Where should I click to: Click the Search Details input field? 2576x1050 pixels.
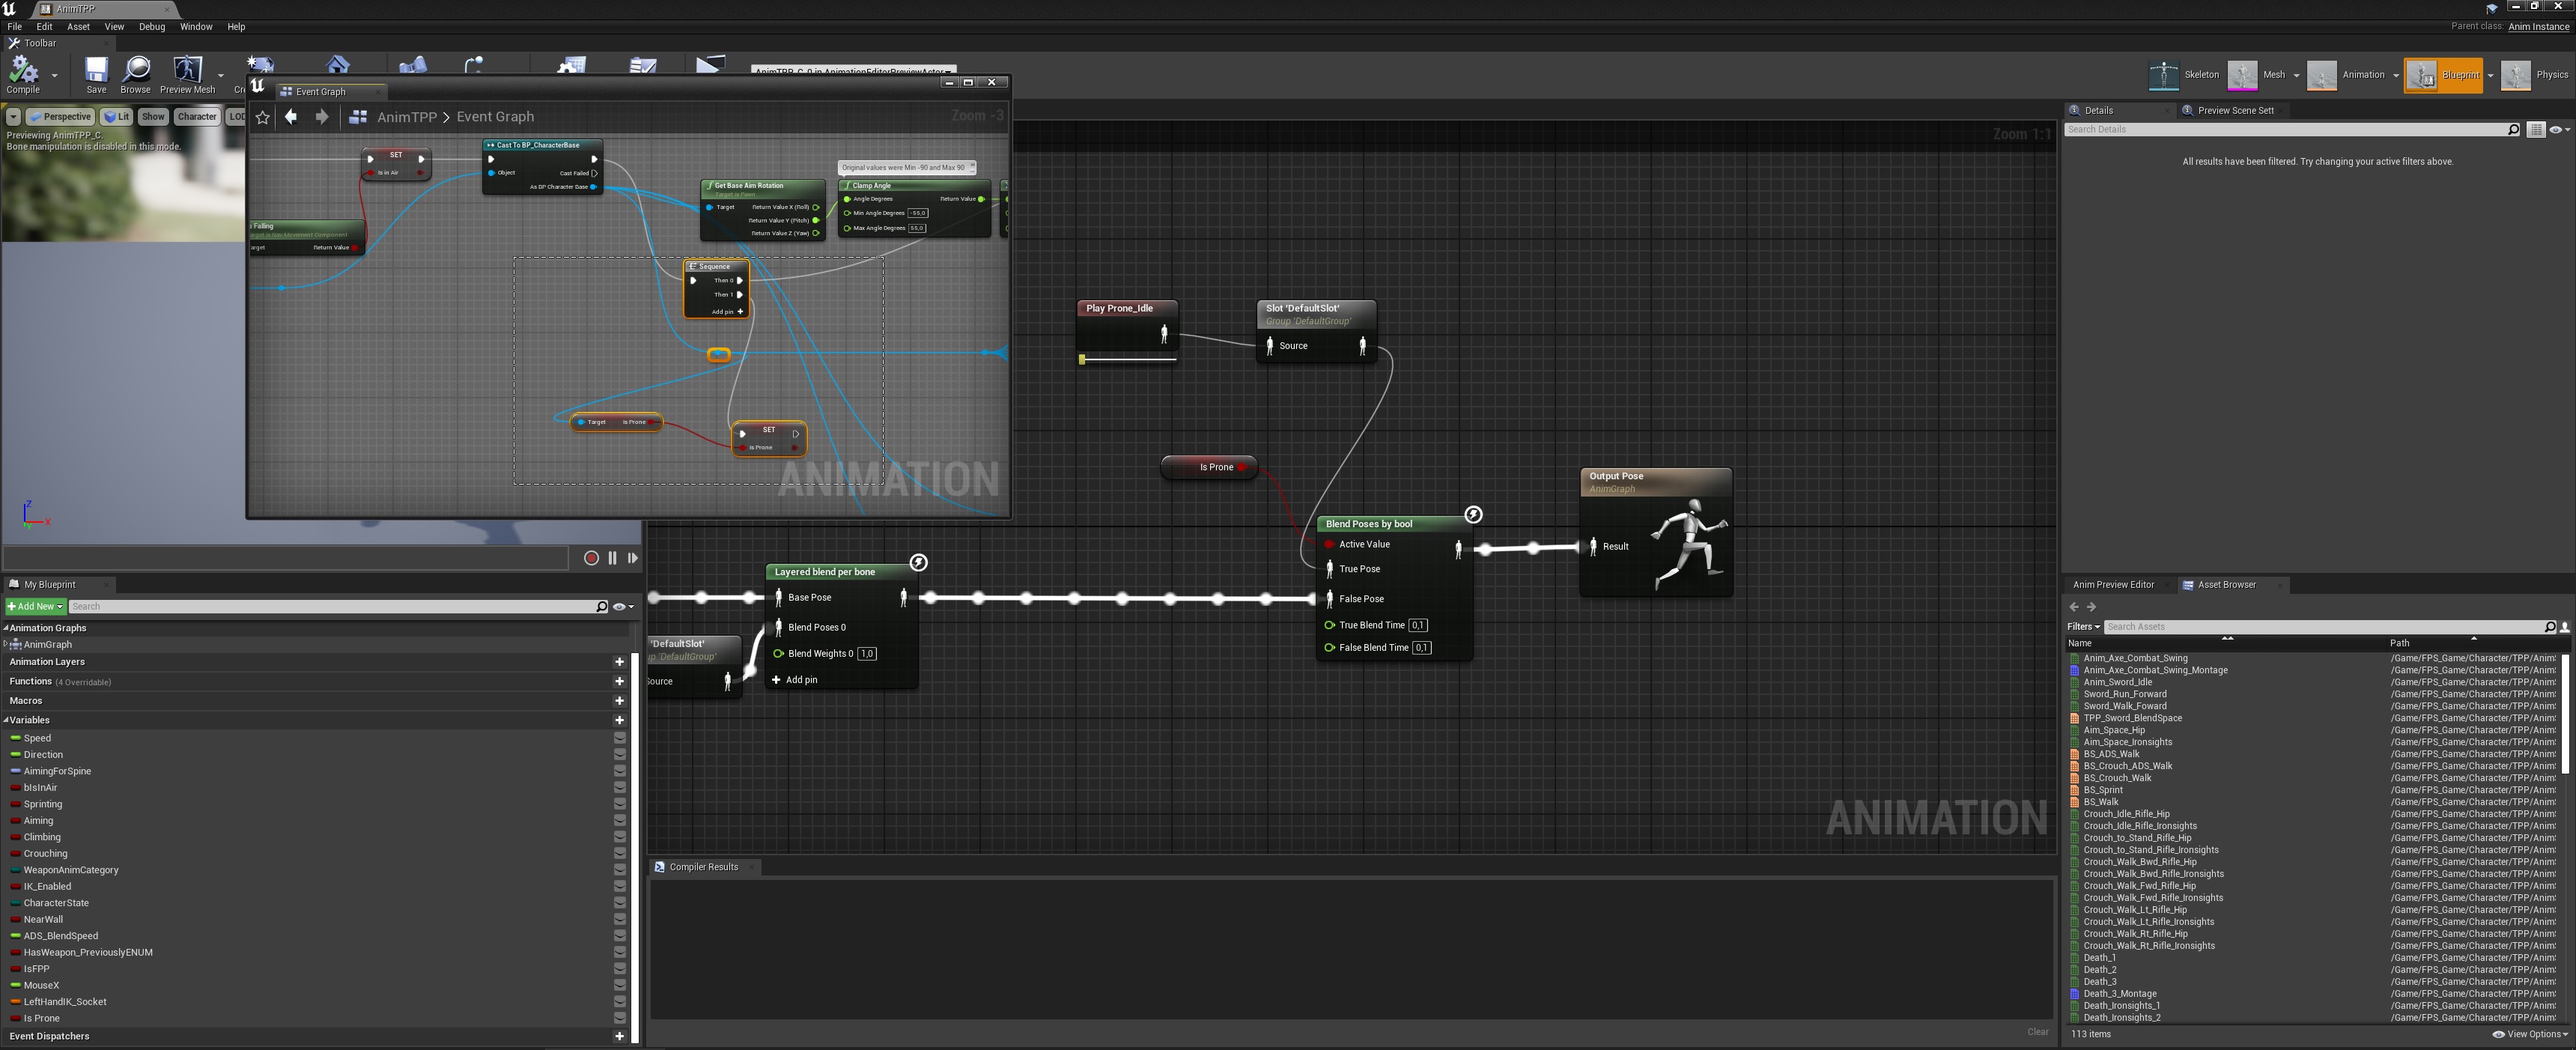pos(2290,129)
